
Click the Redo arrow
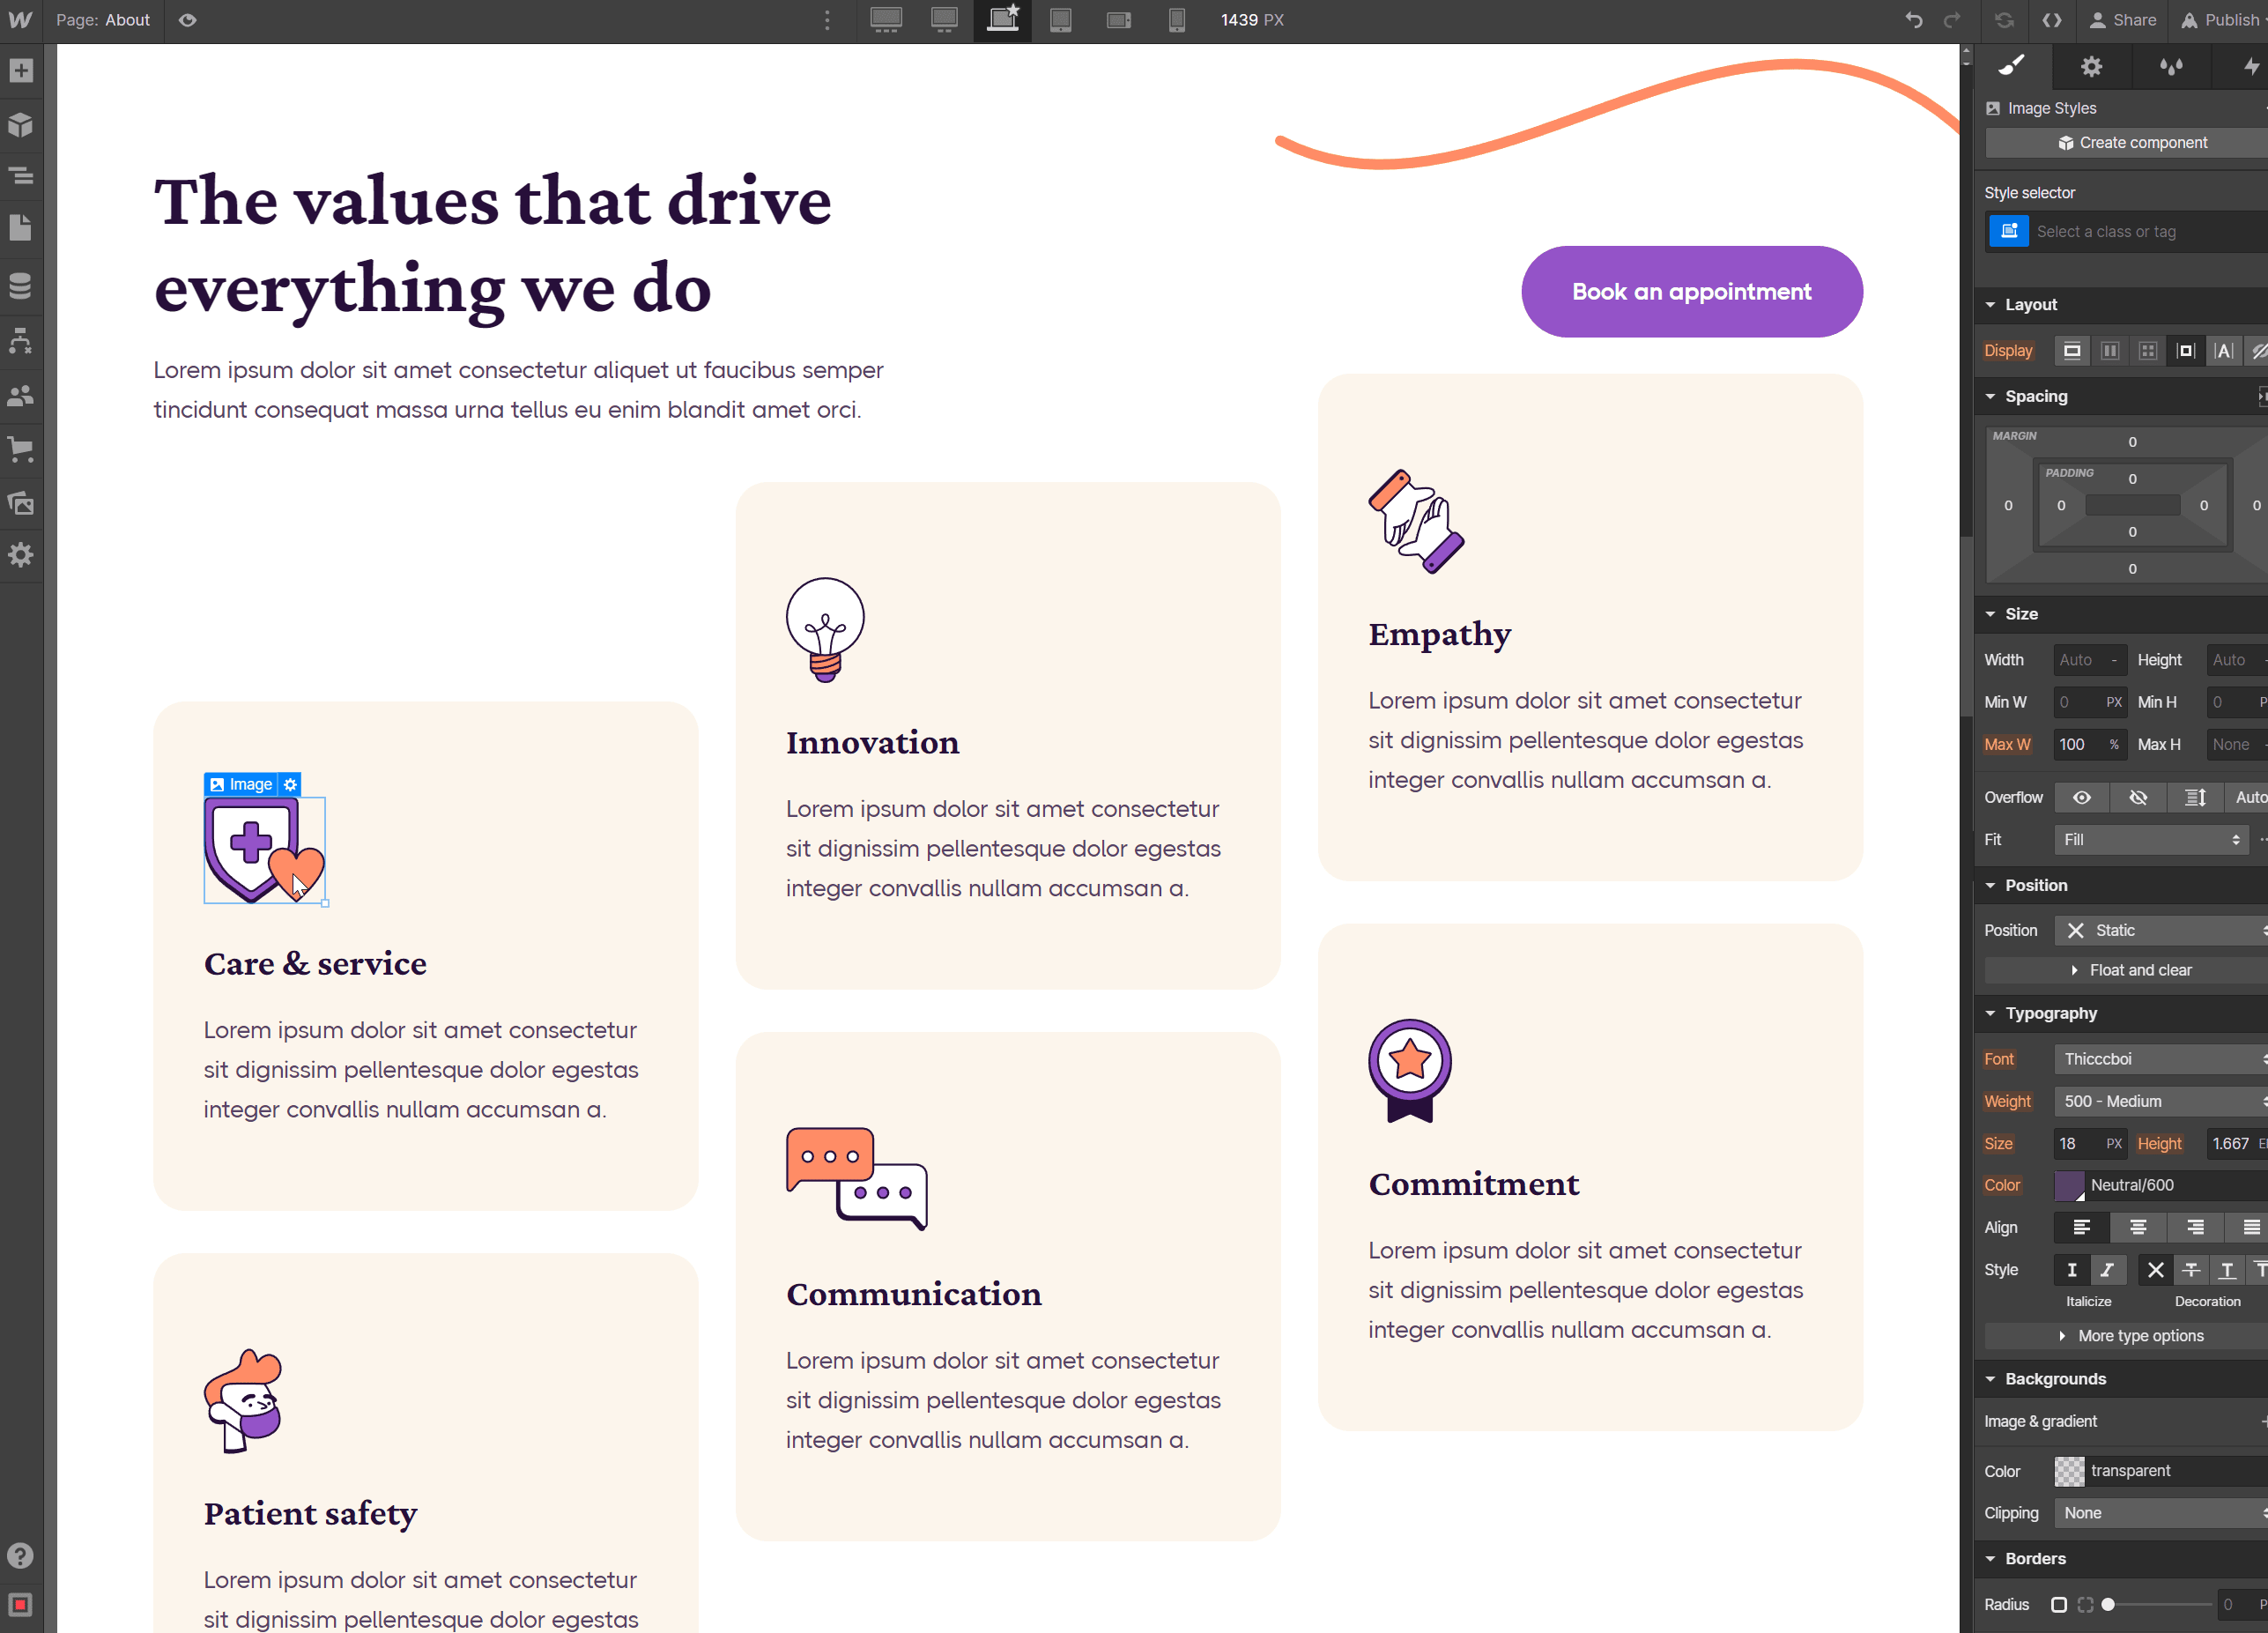(x=1952, y=20)
